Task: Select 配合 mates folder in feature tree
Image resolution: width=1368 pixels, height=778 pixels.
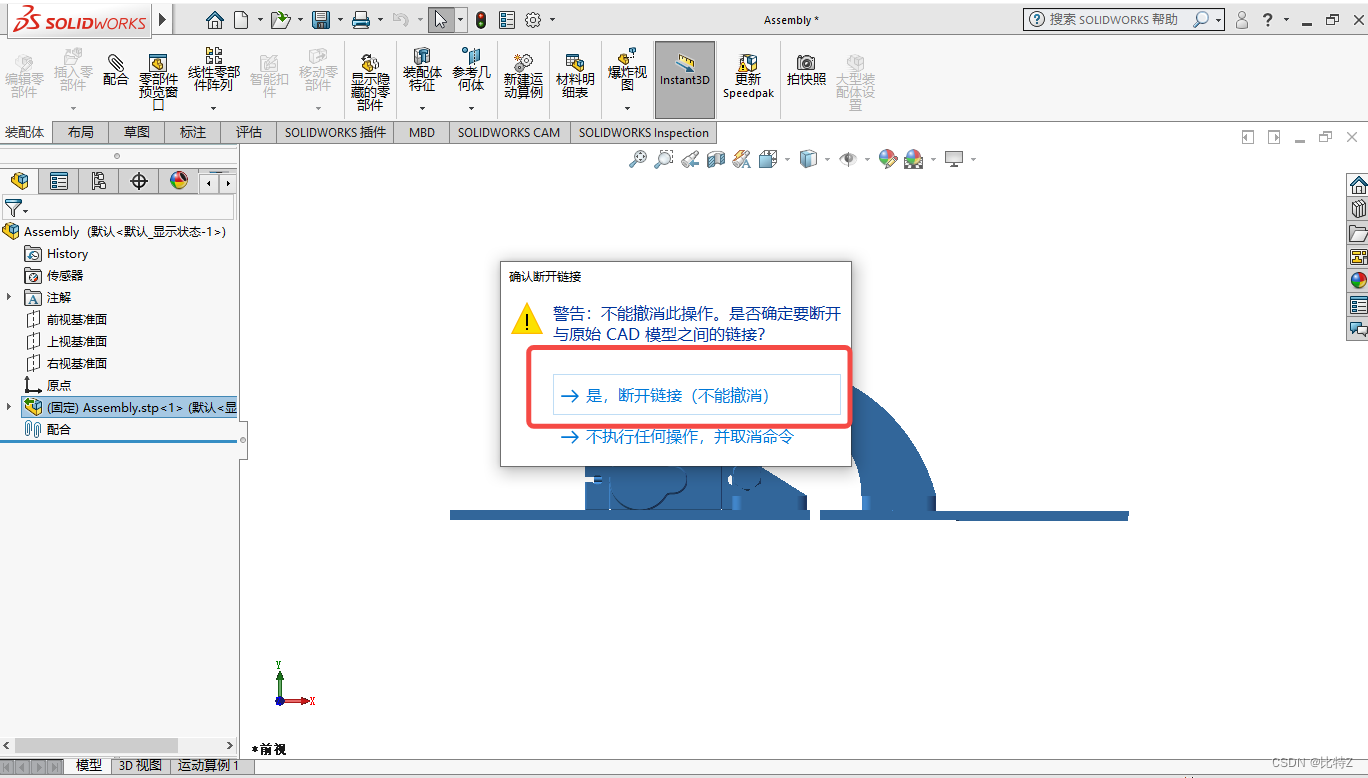Action: click(x=59, y=429)
